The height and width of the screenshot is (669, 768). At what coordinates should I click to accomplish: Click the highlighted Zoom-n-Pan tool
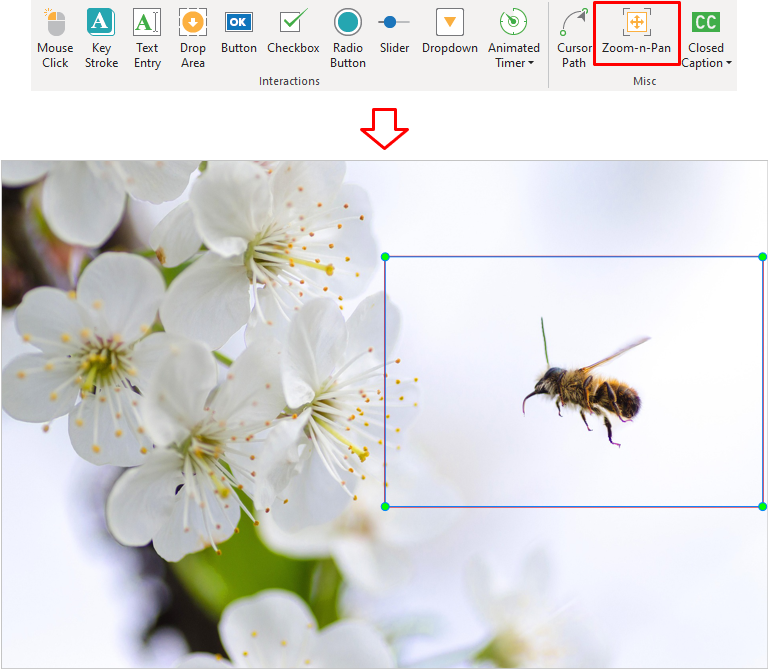[x=636, y=33]
